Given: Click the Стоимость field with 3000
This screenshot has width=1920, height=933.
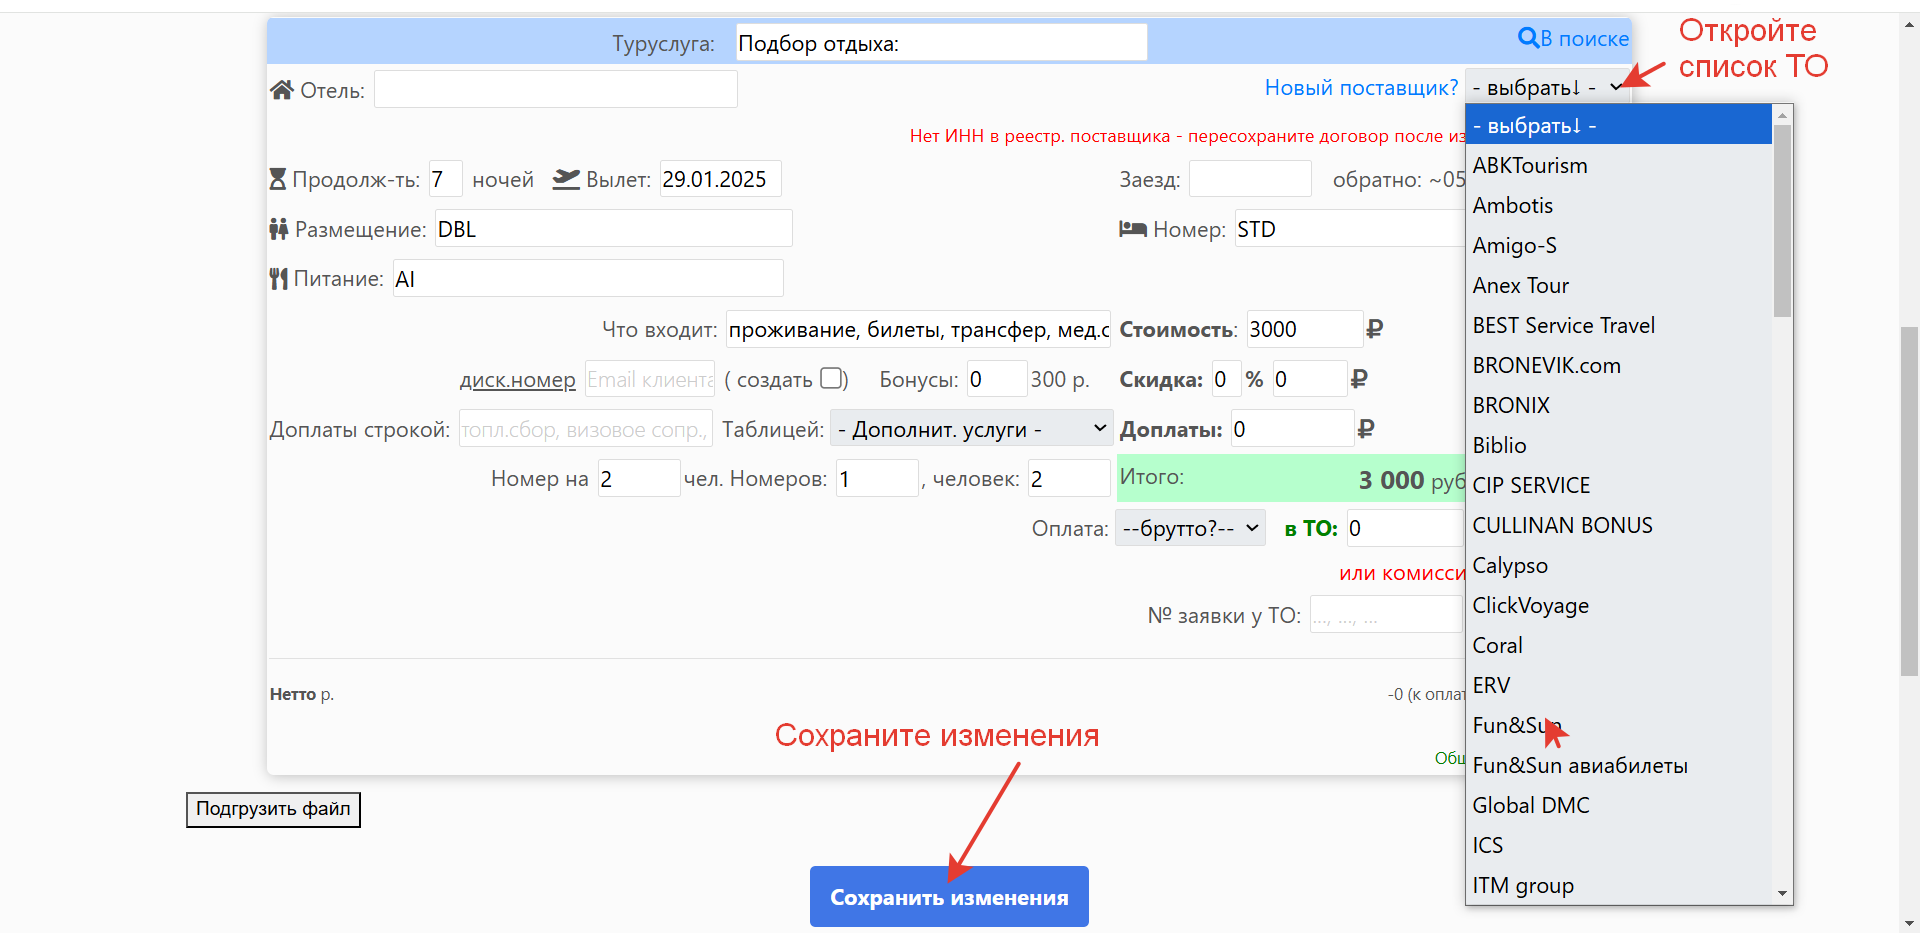Looking at the screenshot, I should (1305, 329).
